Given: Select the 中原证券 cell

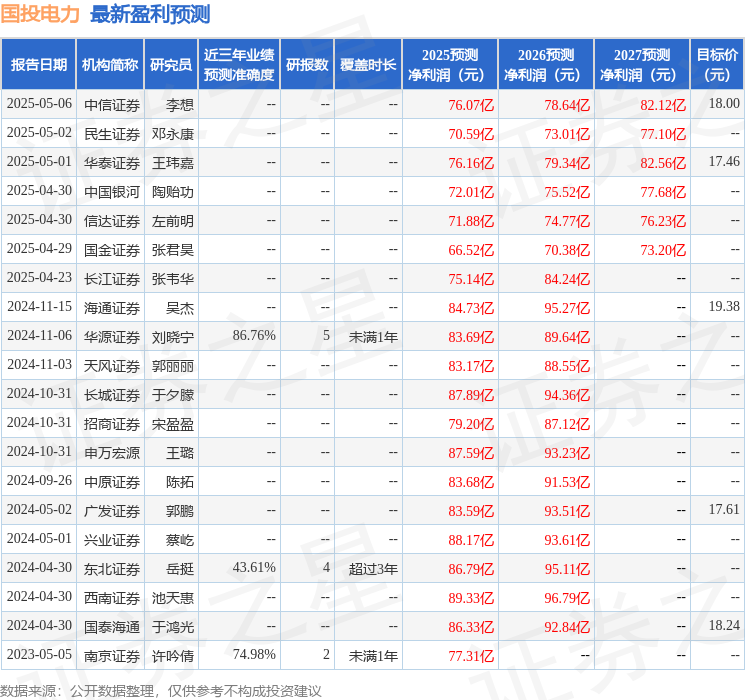Looking at the screenshot, I should pyautogui.click(x=112, y=482).
